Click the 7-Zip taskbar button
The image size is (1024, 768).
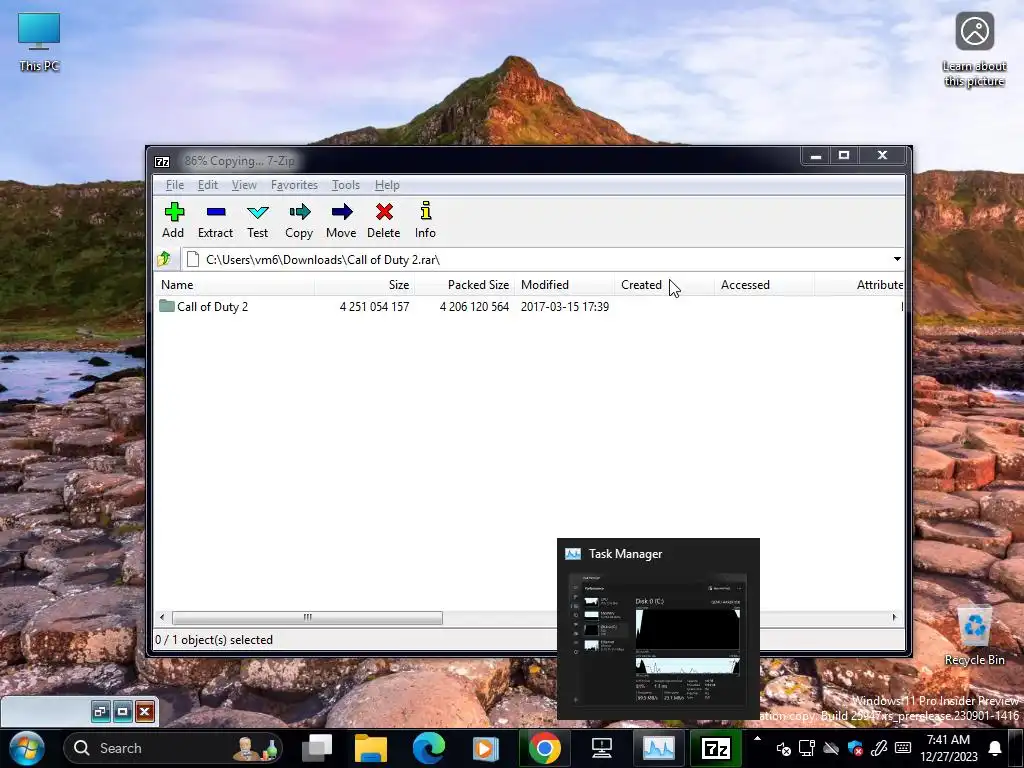pos(716,748)
